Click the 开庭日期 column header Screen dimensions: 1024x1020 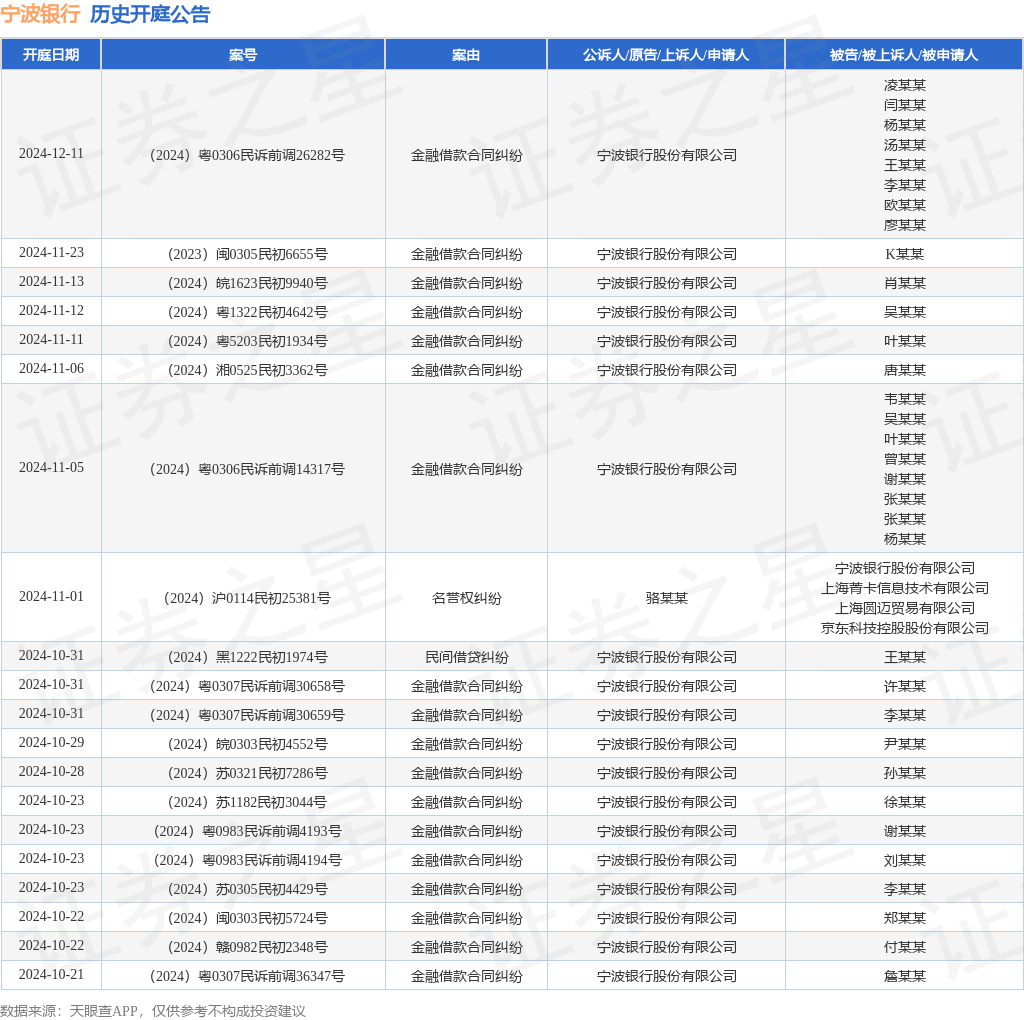point(51,55)
